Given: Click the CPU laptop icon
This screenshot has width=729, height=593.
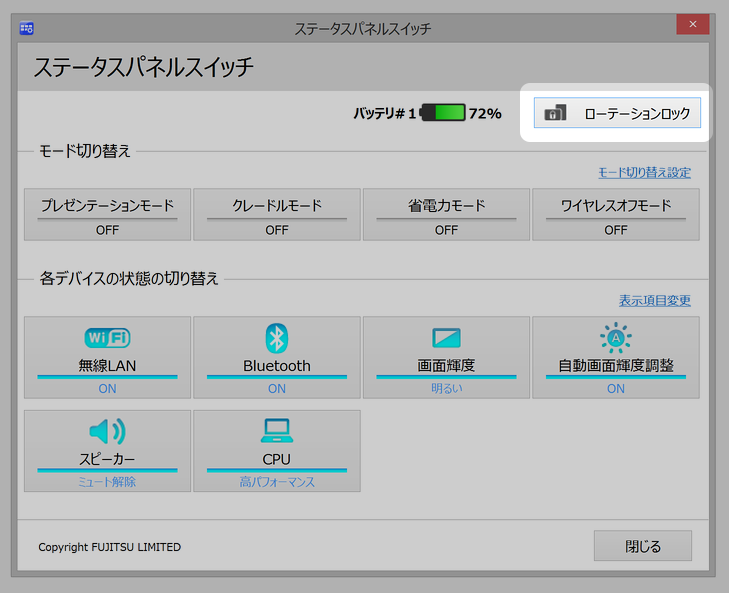Looking at the screenshot, I should point(276,431).
